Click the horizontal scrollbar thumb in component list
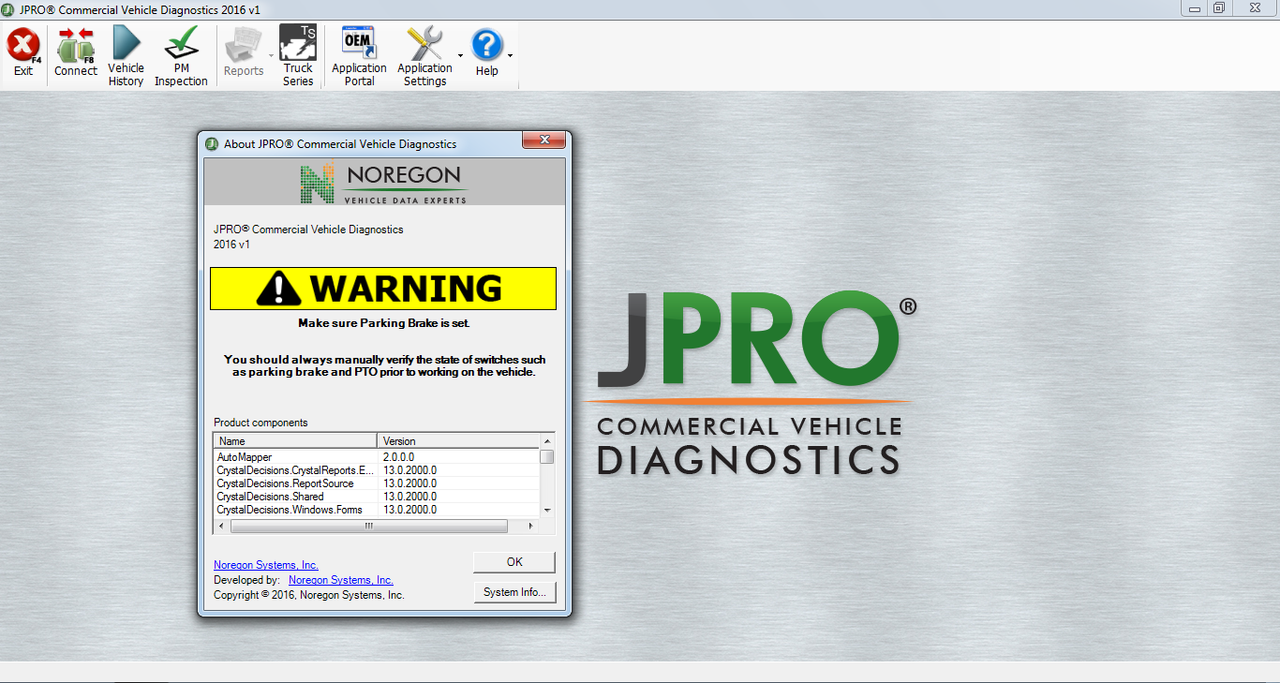This screenshot has width=1280, height=683. [369, 524]
